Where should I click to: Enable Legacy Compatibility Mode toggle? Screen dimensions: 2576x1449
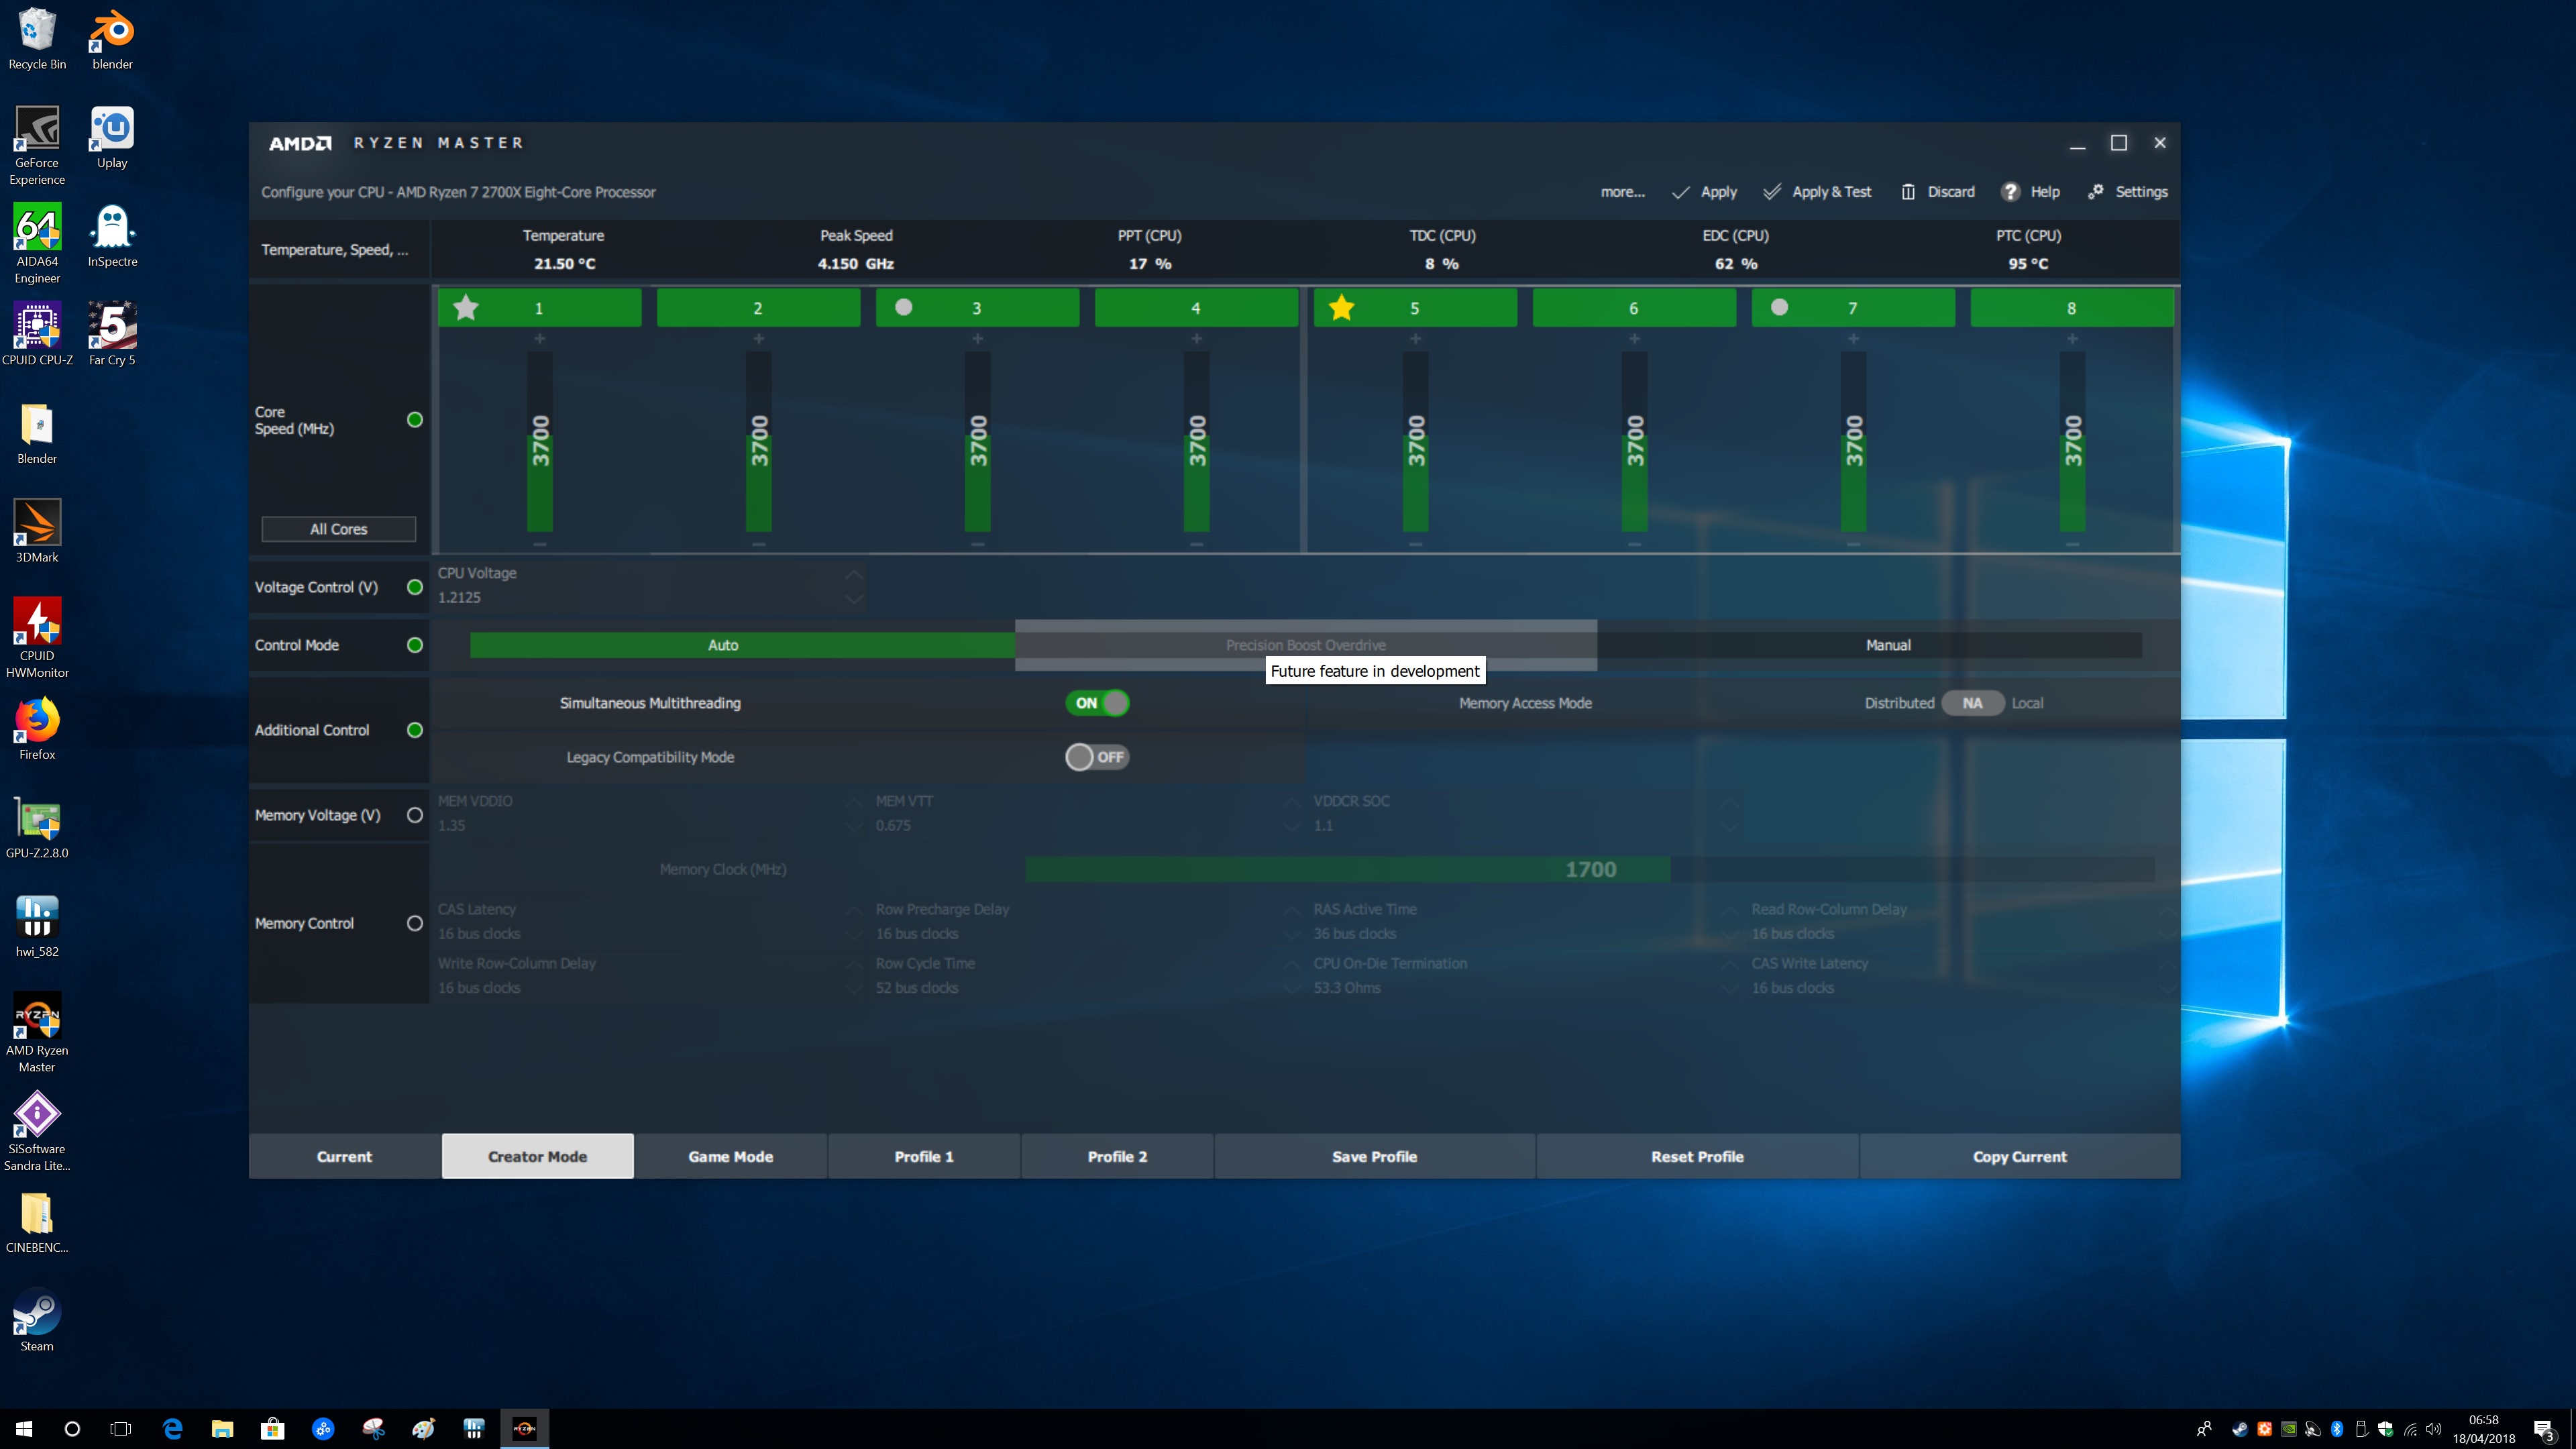coord(1097,757)
